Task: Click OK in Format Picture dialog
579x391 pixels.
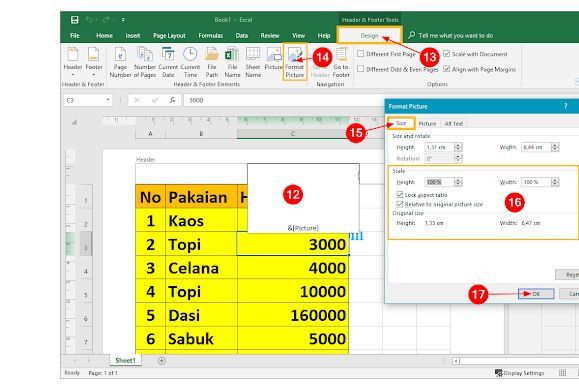Action: (536, 294)
